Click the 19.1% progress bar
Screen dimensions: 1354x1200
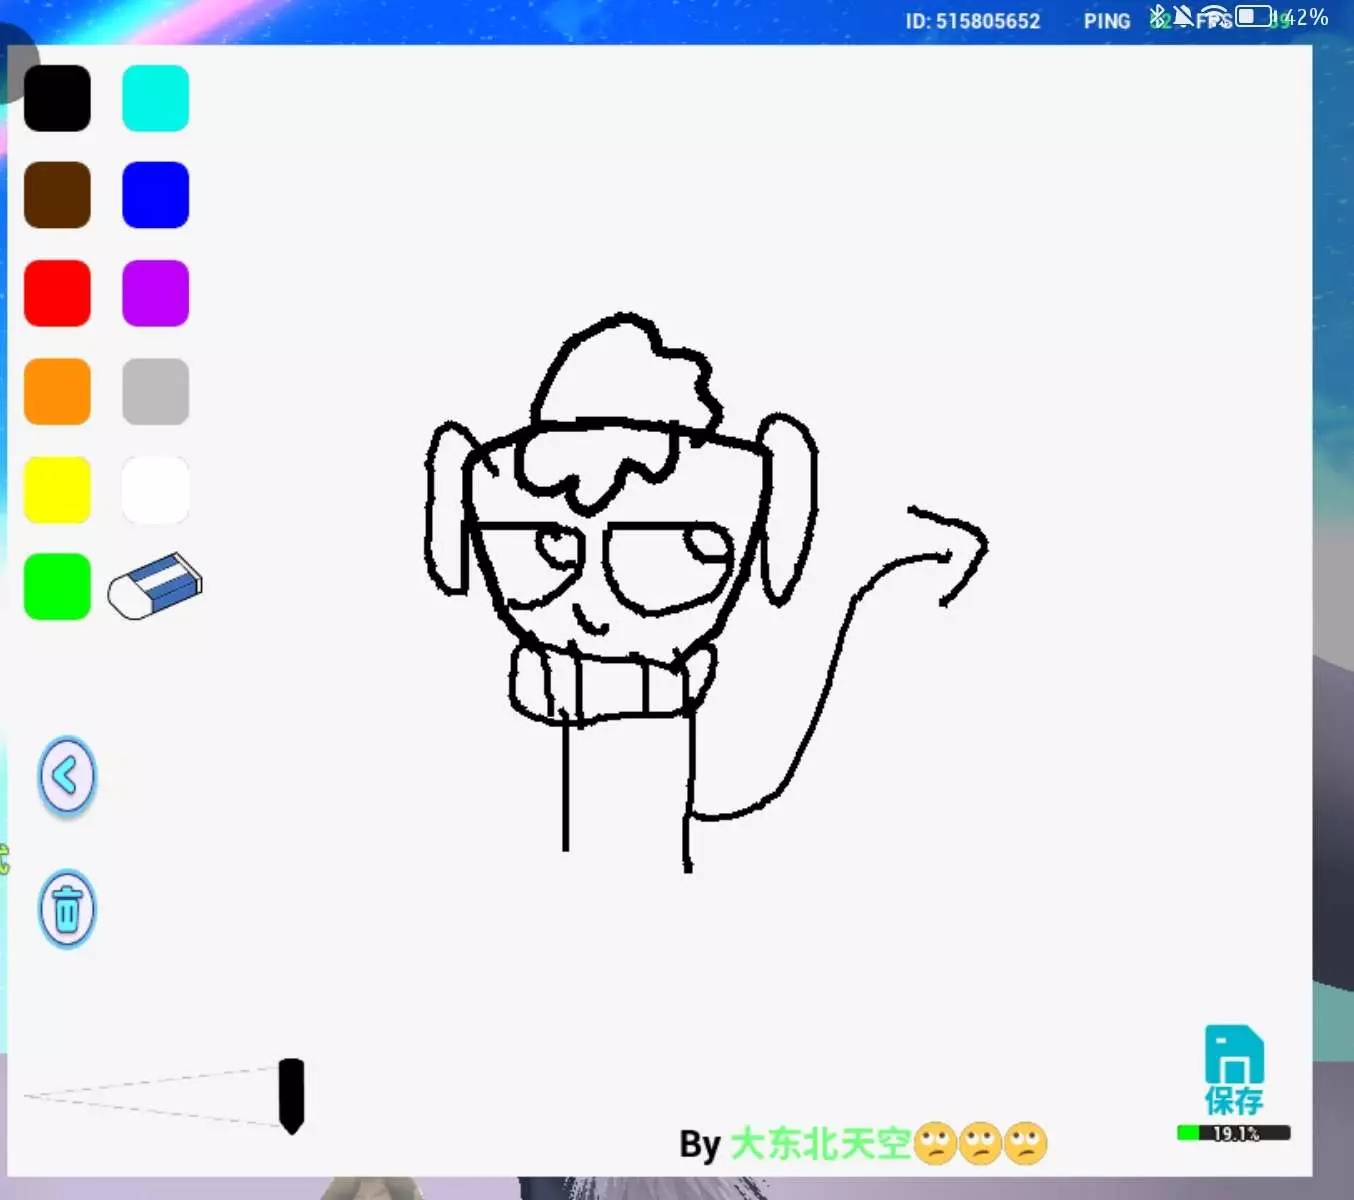click(1234, 1133)
